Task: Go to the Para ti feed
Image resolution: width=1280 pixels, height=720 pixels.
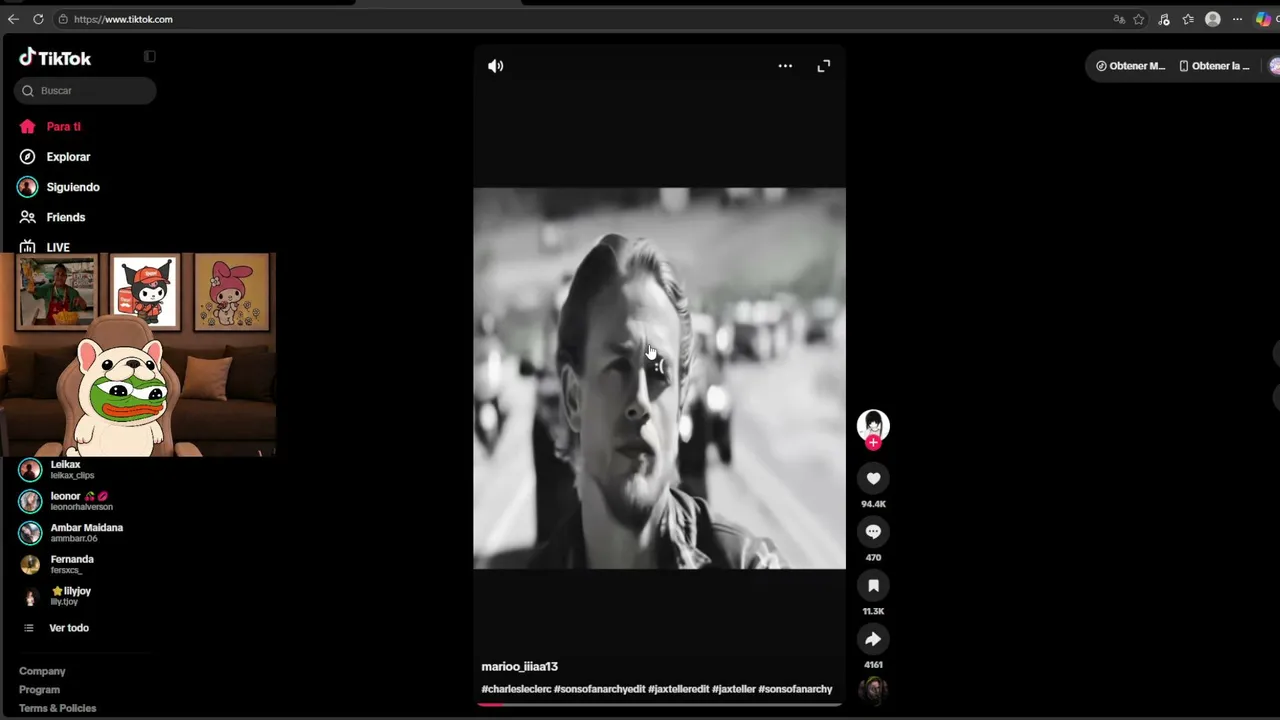Action: point(50,127)
